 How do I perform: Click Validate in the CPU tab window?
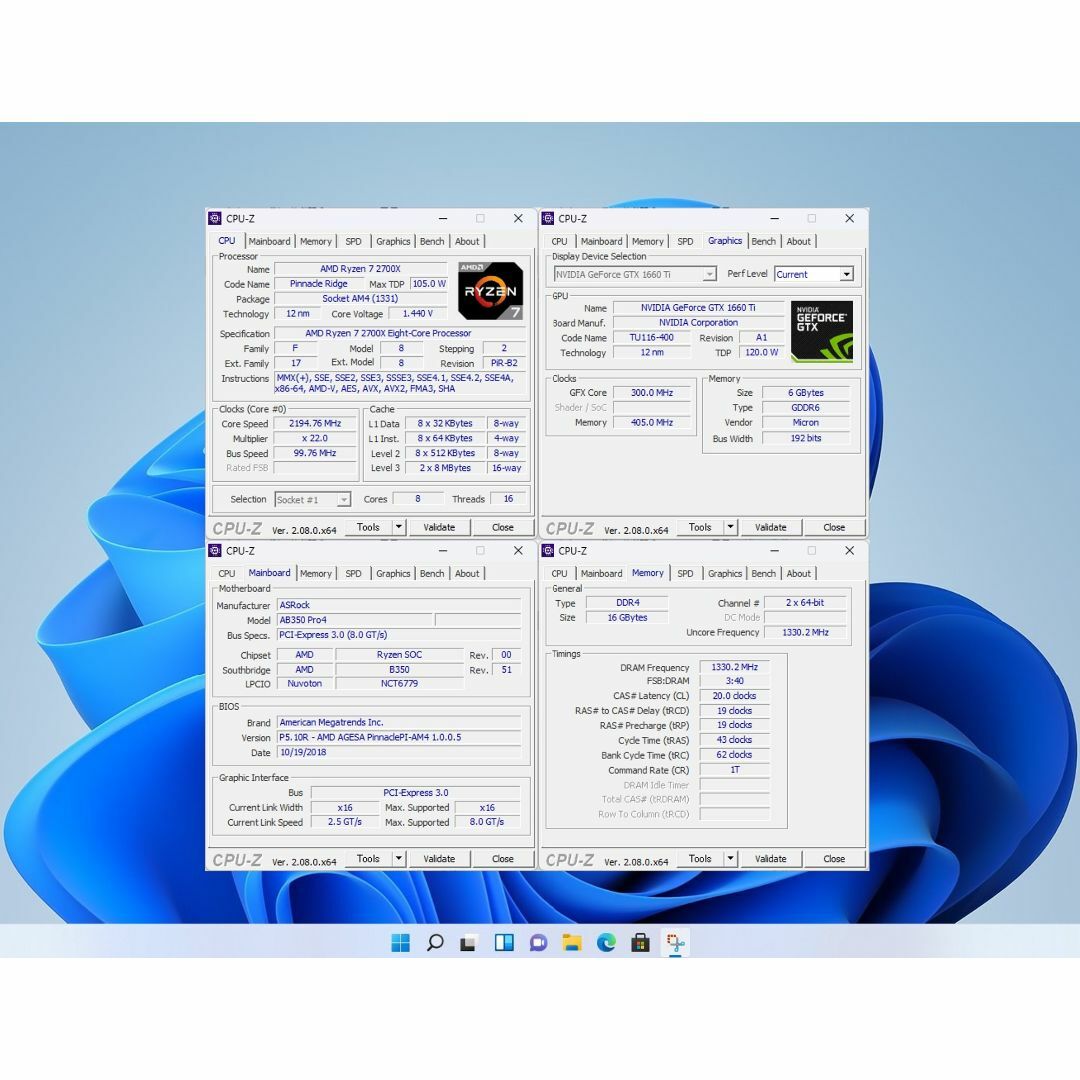439,527
